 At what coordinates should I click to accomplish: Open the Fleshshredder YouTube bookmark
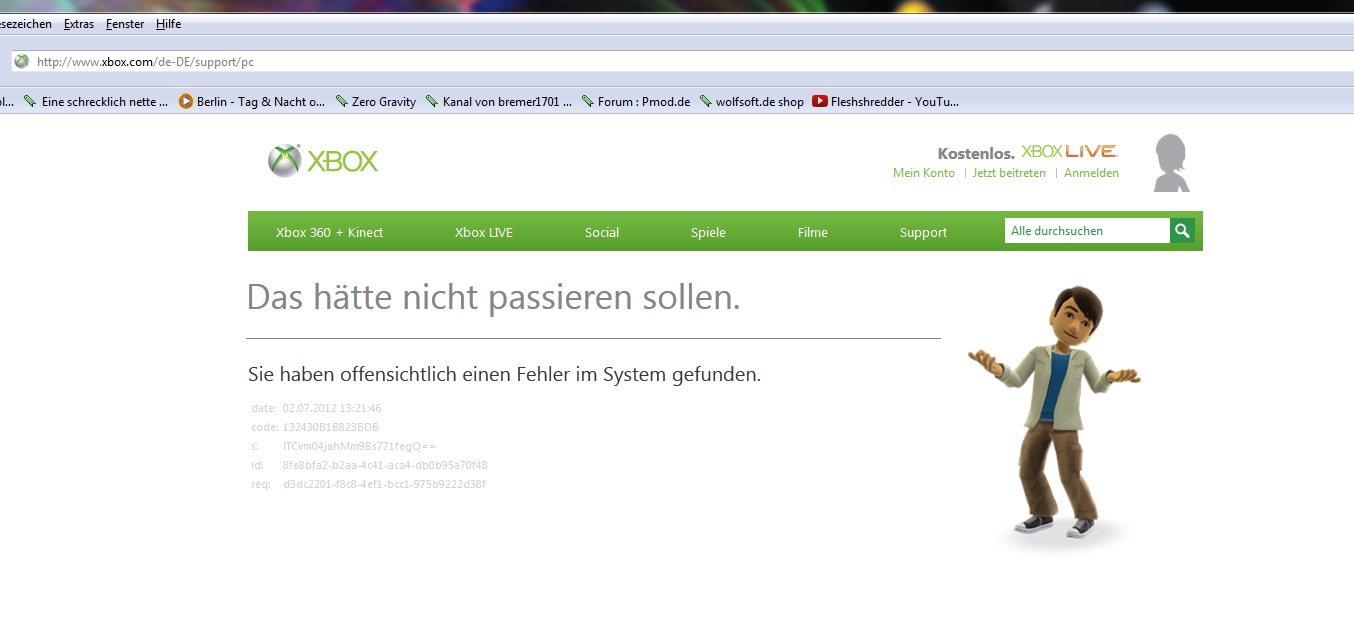(x=886, y=101)
